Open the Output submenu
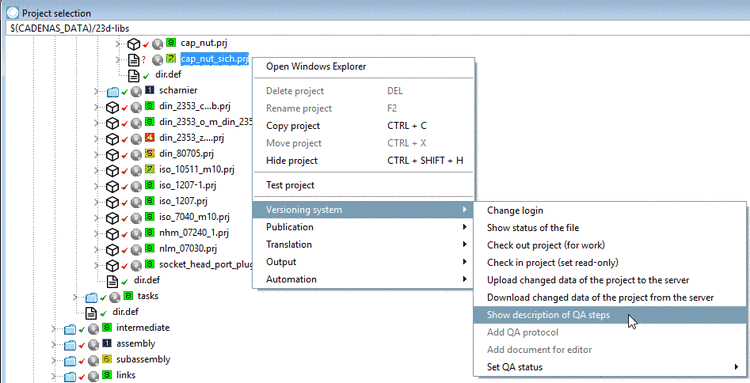750x383 pixels. coord(363,262)
